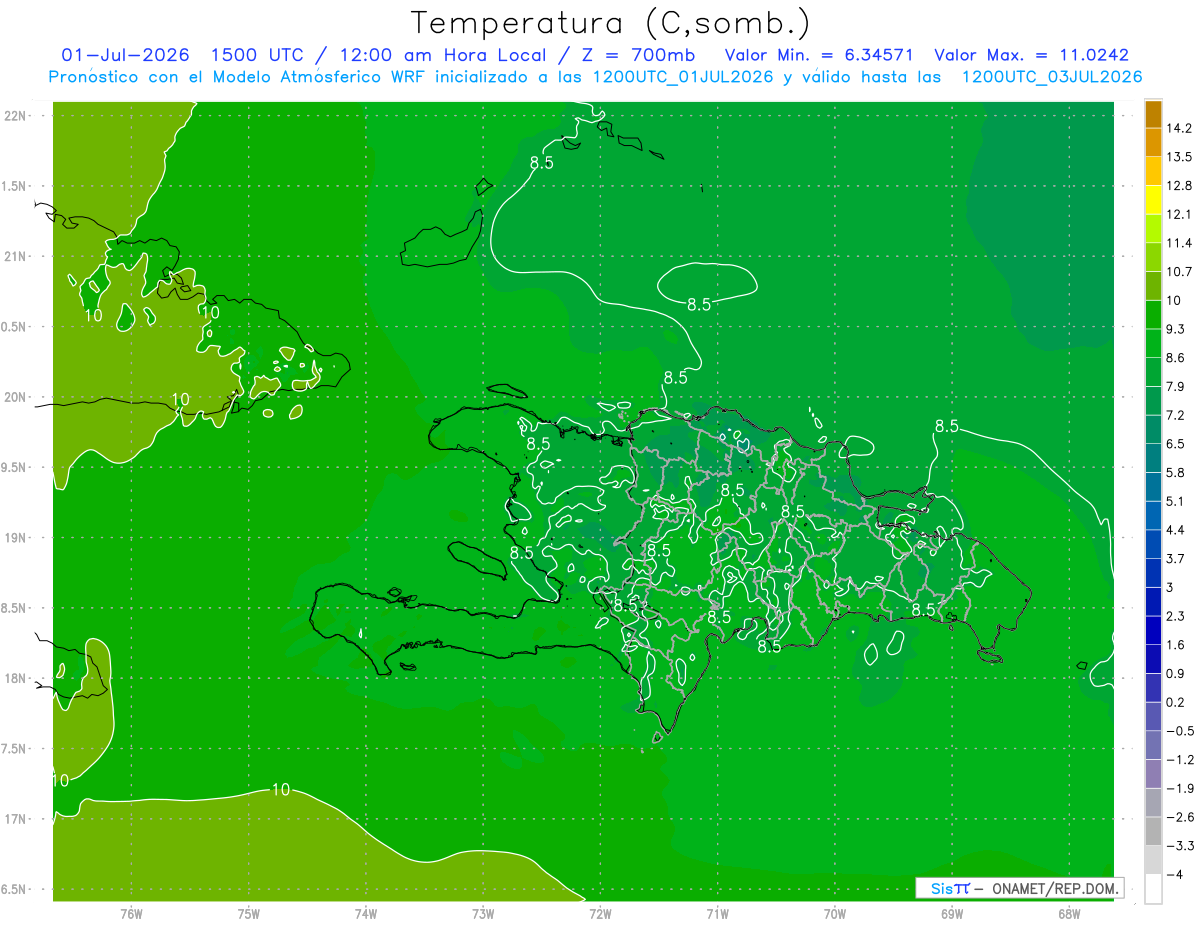Viewport: 1200px width, 927px height.
Task: Click the '22N' latitude tick label
Action: (16, 116)
